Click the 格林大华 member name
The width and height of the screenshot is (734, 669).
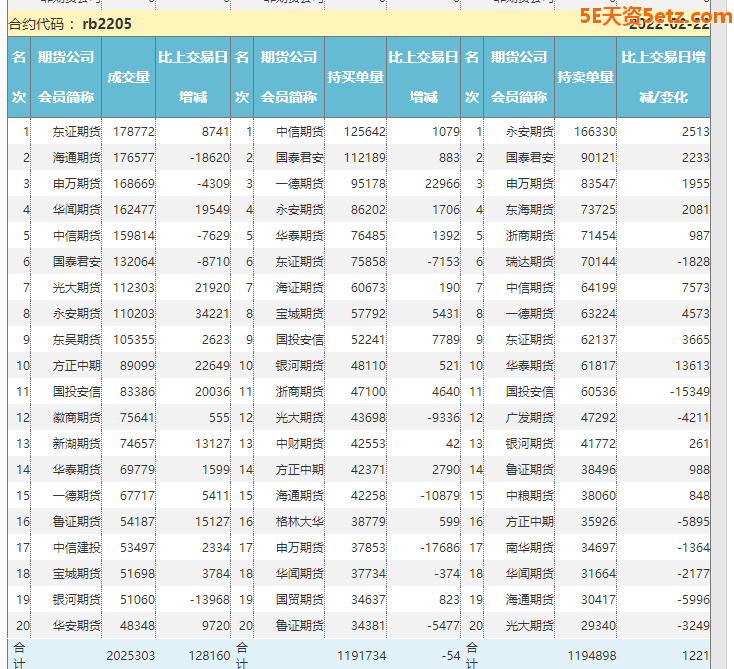300,521
